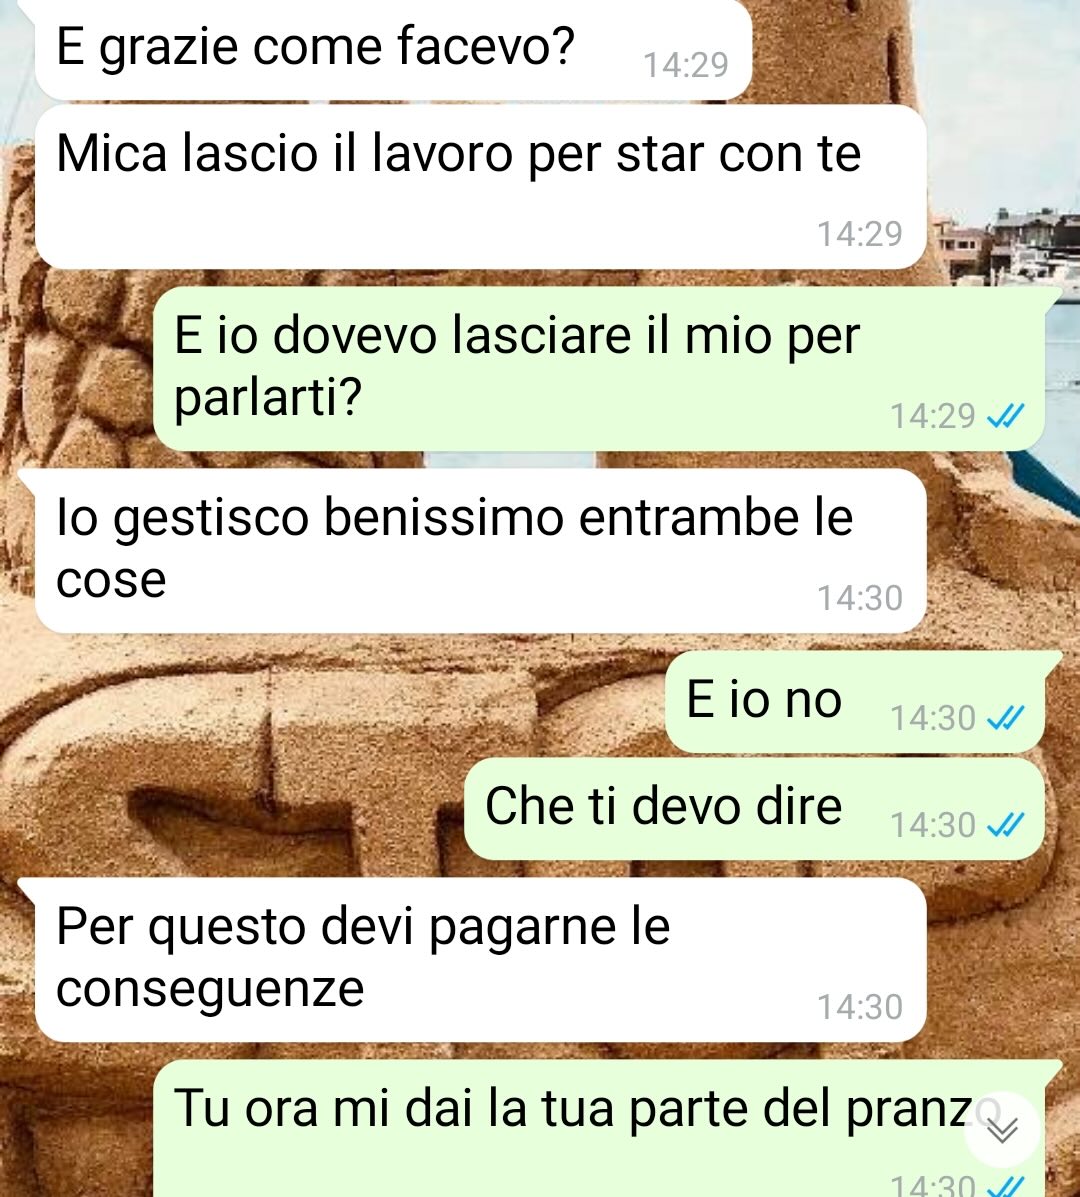Tap 14:29 timestamp on 'E grazie' message
This screenshot has height=1197, width=1080.
[x=685, y=66]
